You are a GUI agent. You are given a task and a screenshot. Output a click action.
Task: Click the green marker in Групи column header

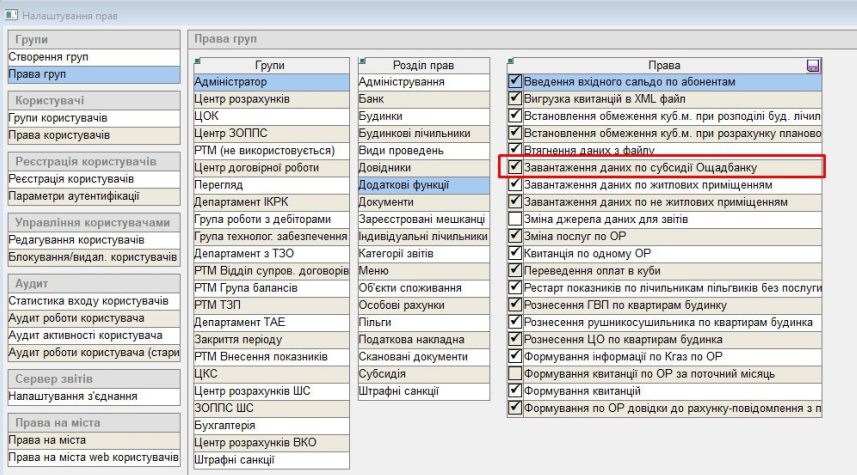(x=198, y=61)
